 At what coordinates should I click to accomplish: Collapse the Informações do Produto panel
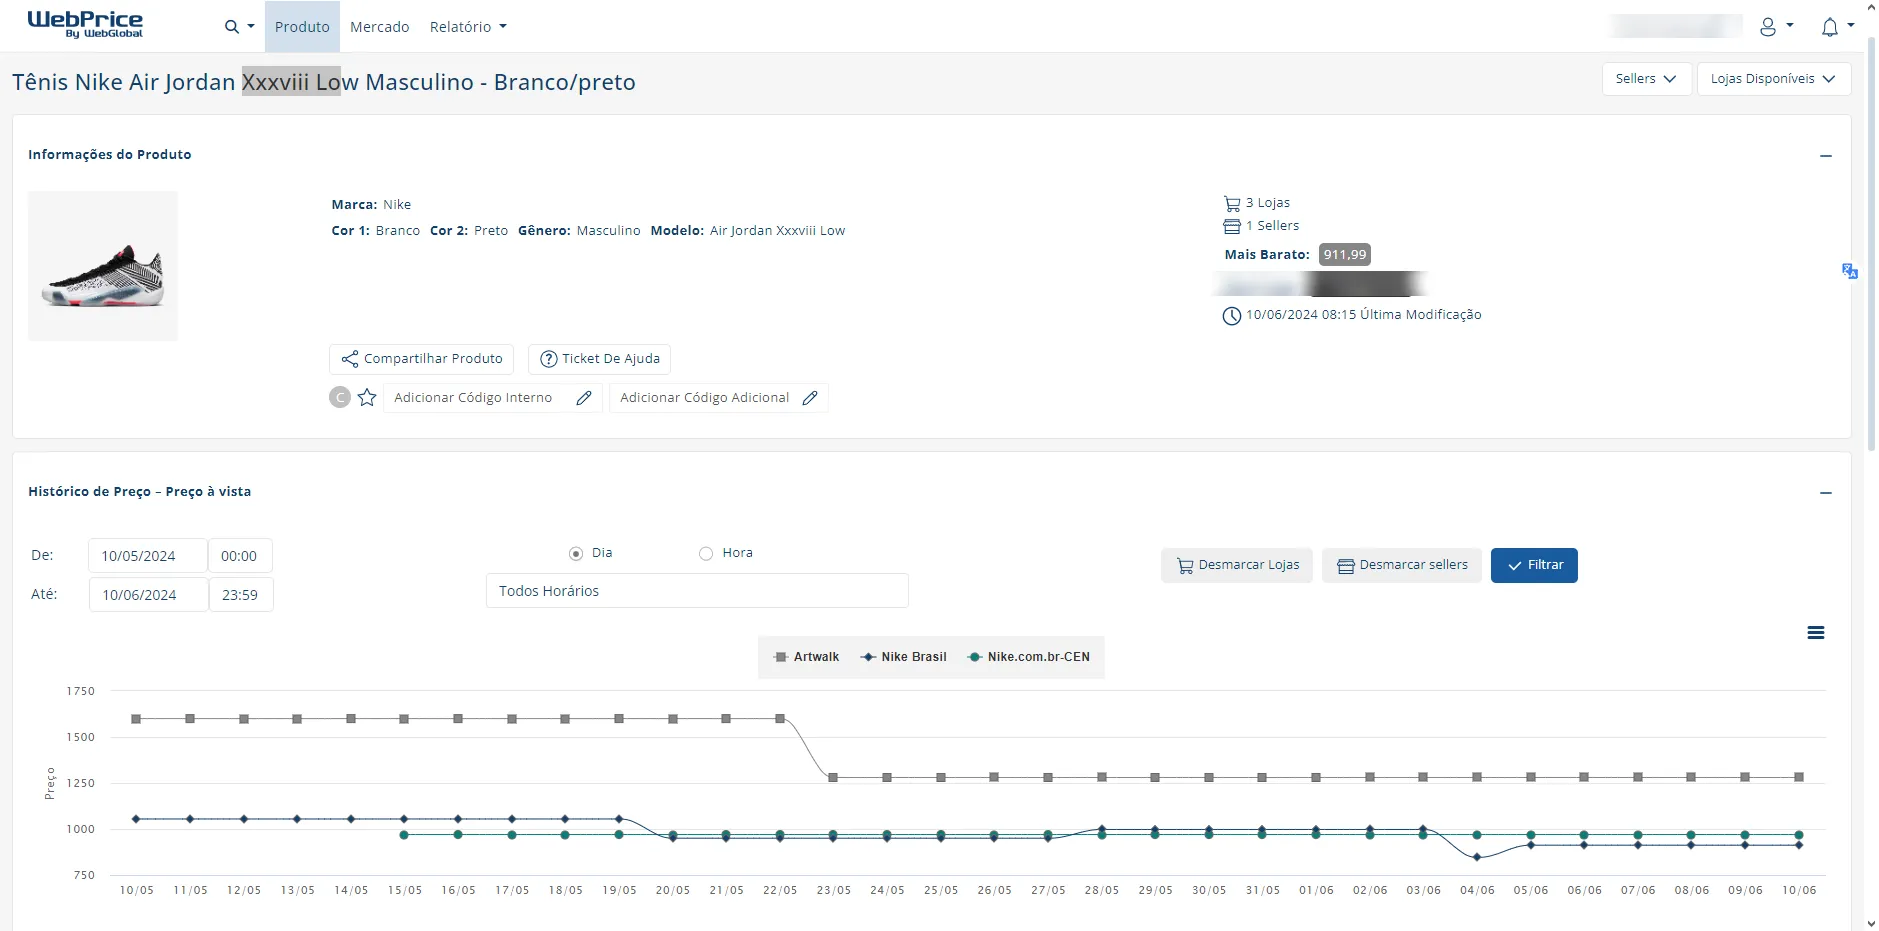click(1826, 156)
